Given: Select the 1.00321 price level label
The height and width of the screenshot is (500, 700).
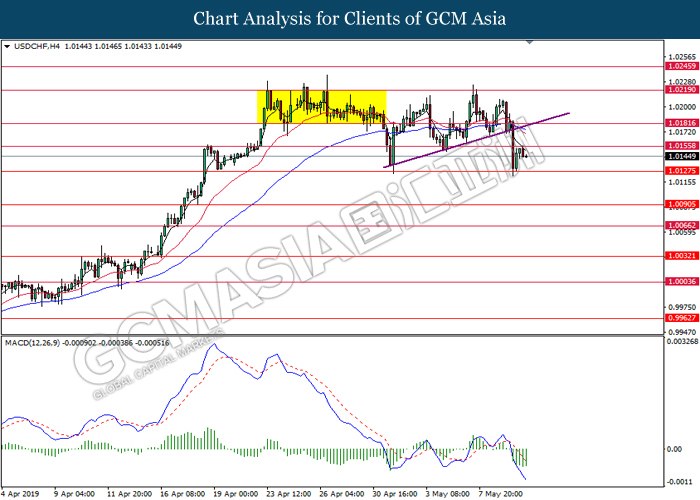Looking at the screenshot, I should pyautogui.click(x=682, y=256).
